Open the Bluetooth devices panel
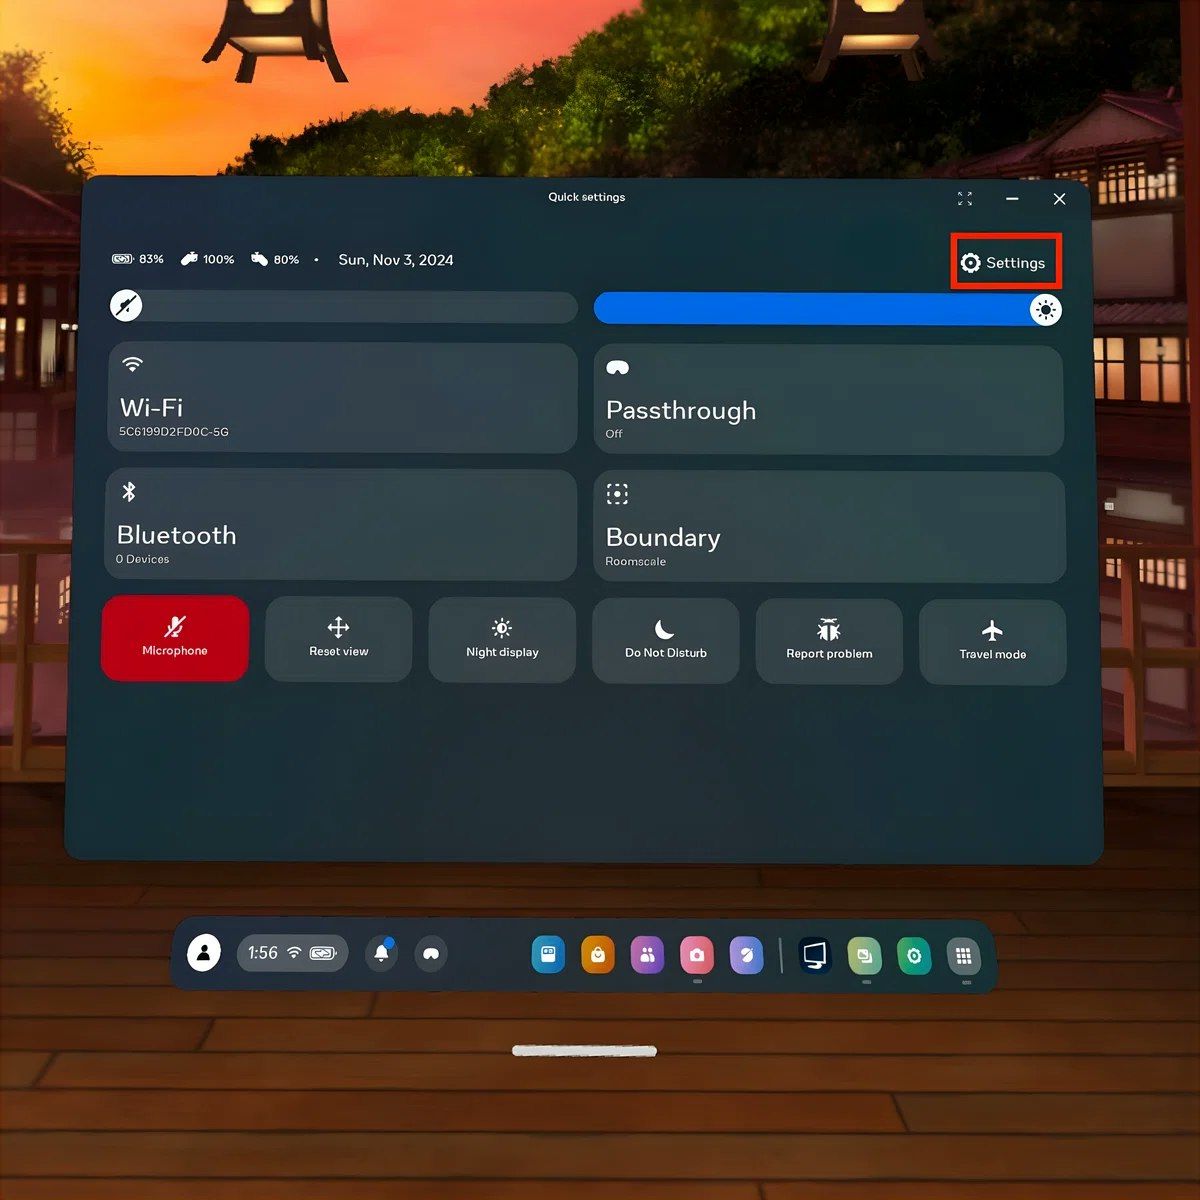 pyautogui.click(x=340, y=524)
